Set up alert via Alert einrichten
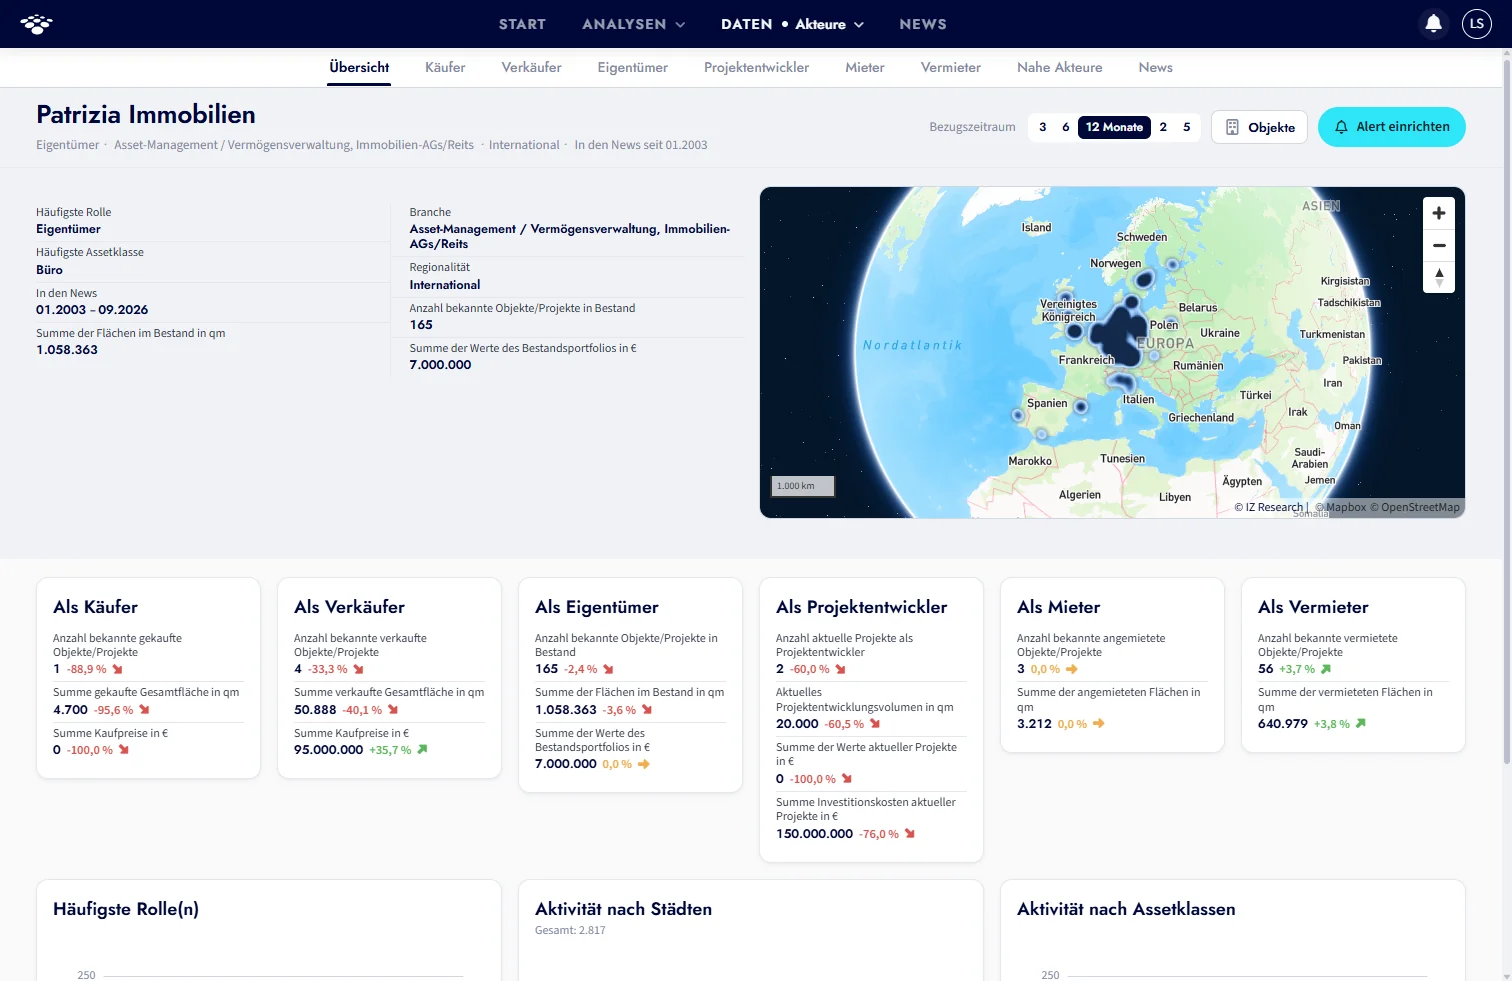This screenshot has height=981, width=1512. point(1391,127)
